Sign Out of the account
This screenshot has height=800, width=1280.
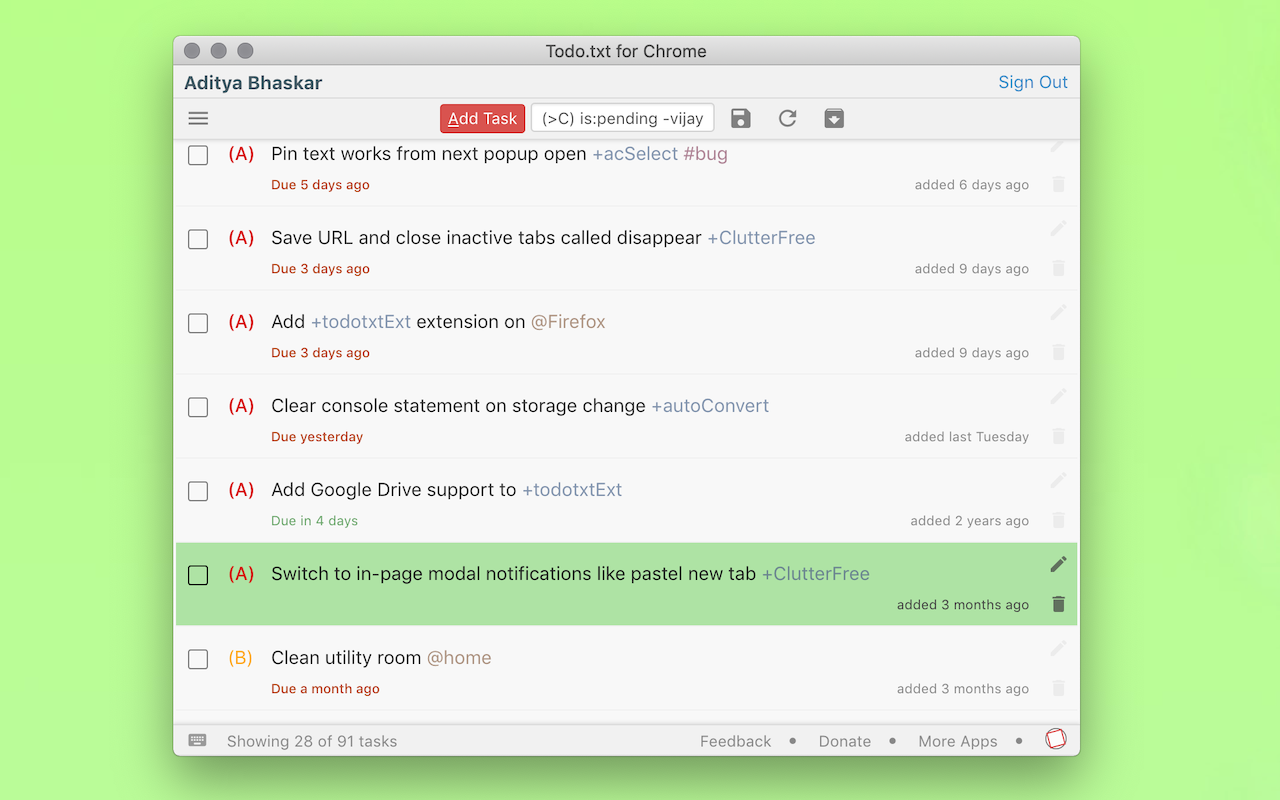coord(1033,82)
